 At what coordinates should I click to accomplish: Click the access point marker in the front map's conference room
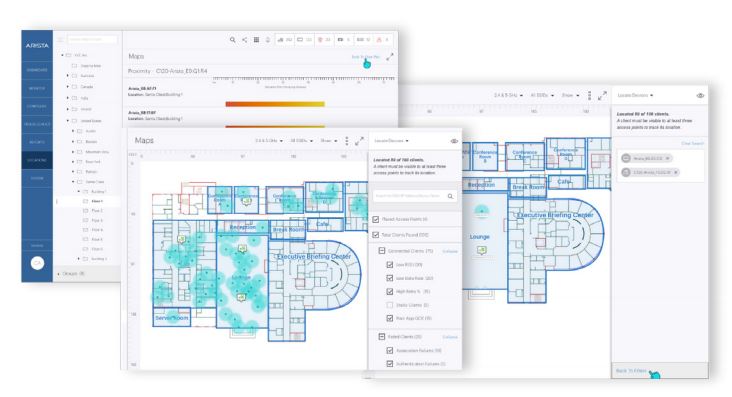247,201
